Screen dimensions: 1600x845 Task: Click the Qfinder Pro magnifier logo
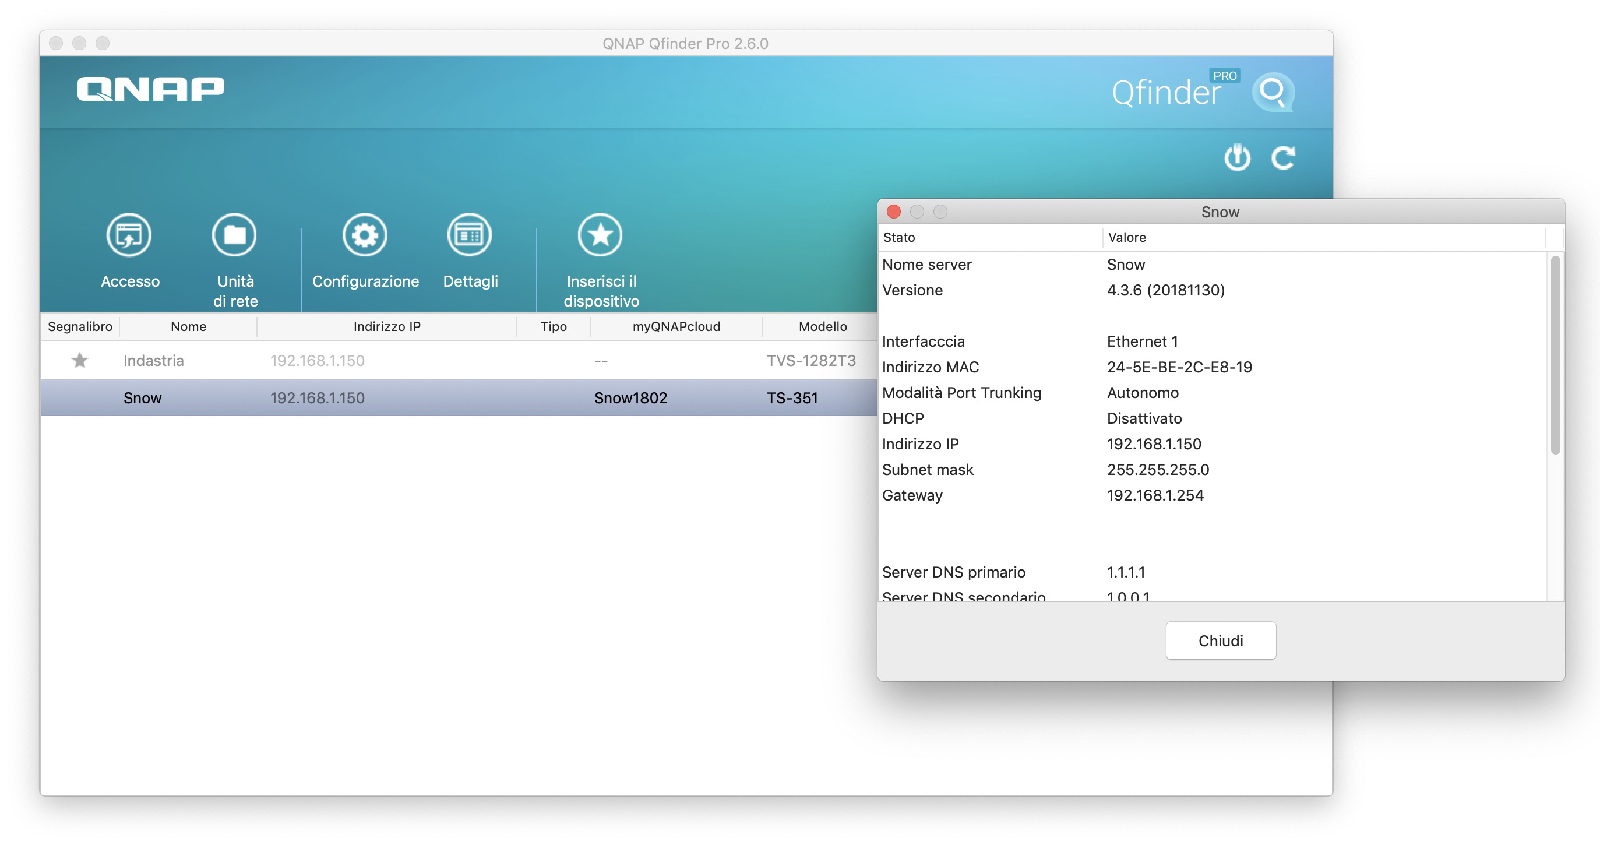point(1273,92)
